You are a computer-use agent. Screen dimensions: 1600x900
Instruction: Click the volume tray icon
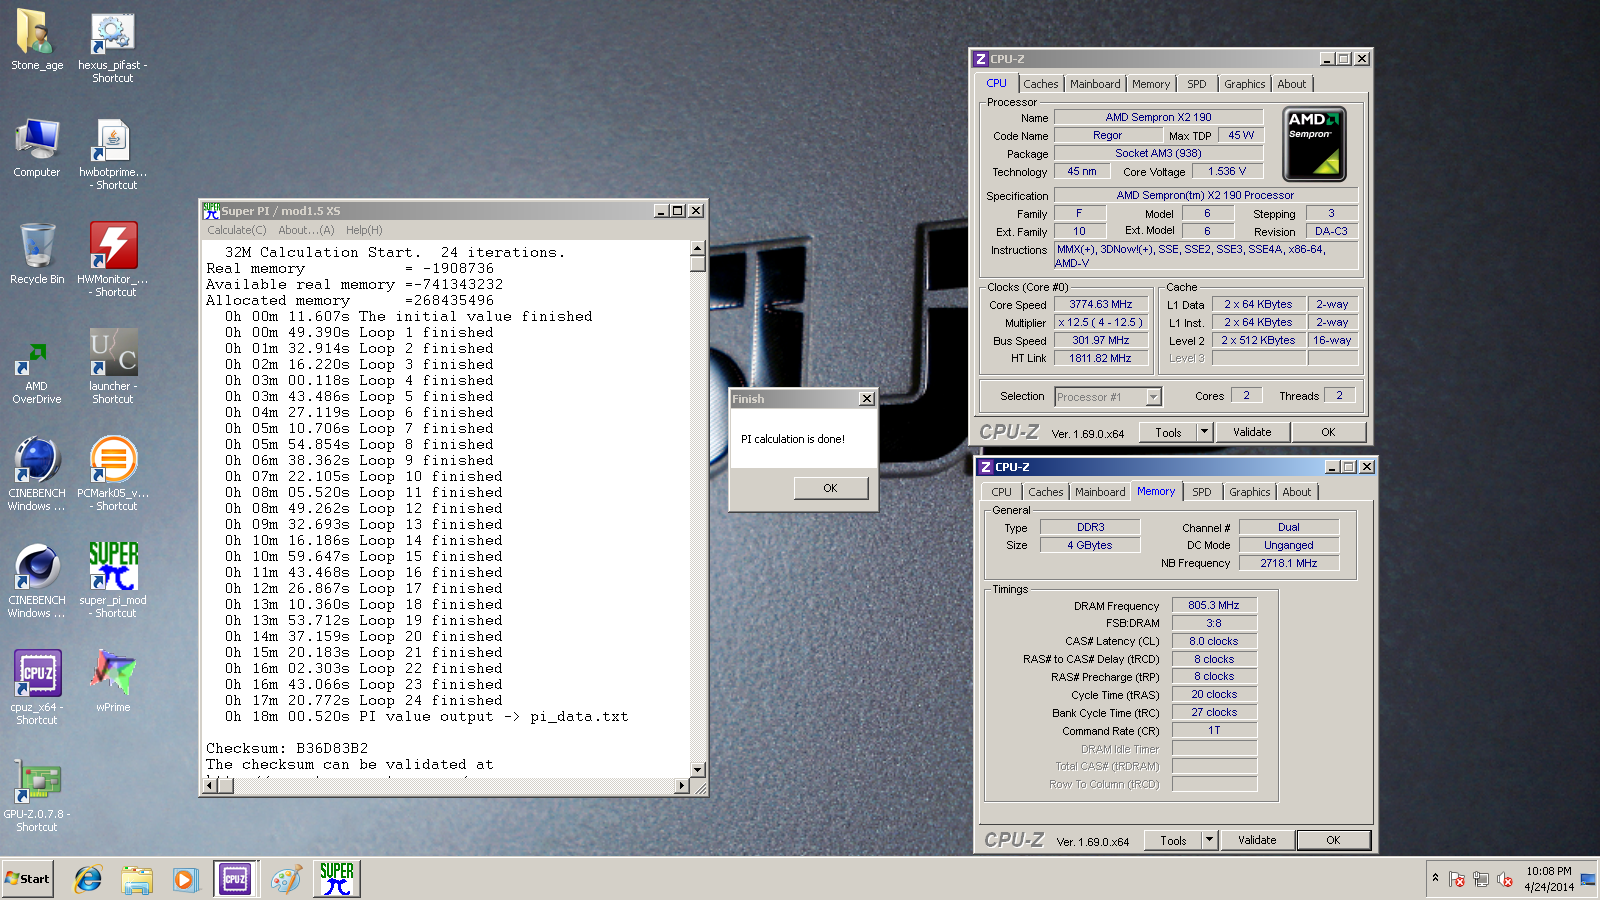pyautogui.click(x=1505, y=880)
